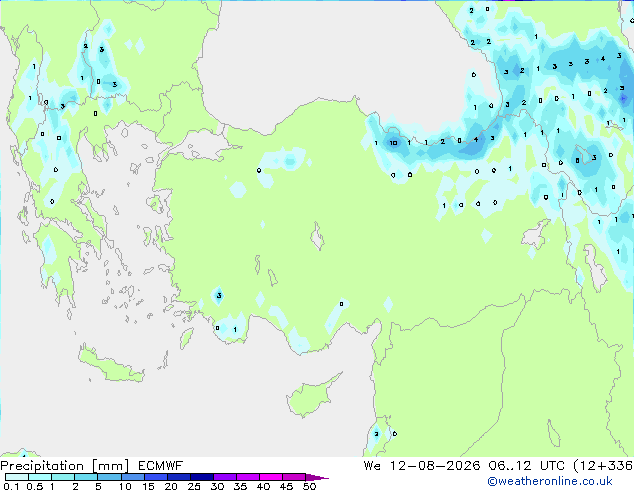Click the legend scale label "35"

click(x=240, y=486)
